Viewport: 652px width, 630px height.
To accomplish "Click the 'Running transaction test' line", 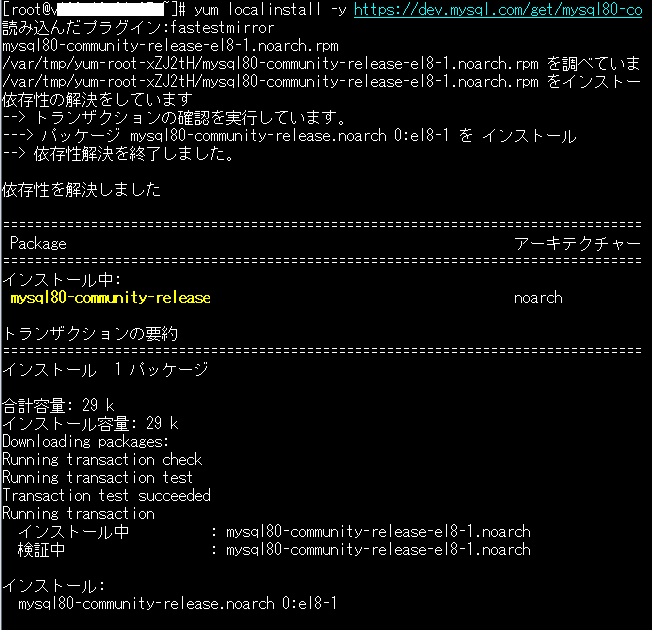I will [98, 477].
